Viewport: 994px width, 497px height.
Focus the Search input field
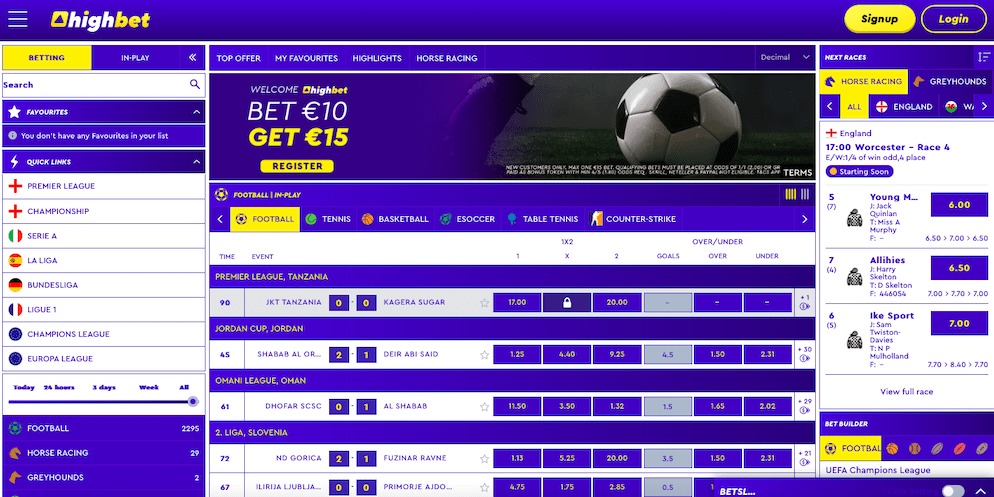click(95, 84)
